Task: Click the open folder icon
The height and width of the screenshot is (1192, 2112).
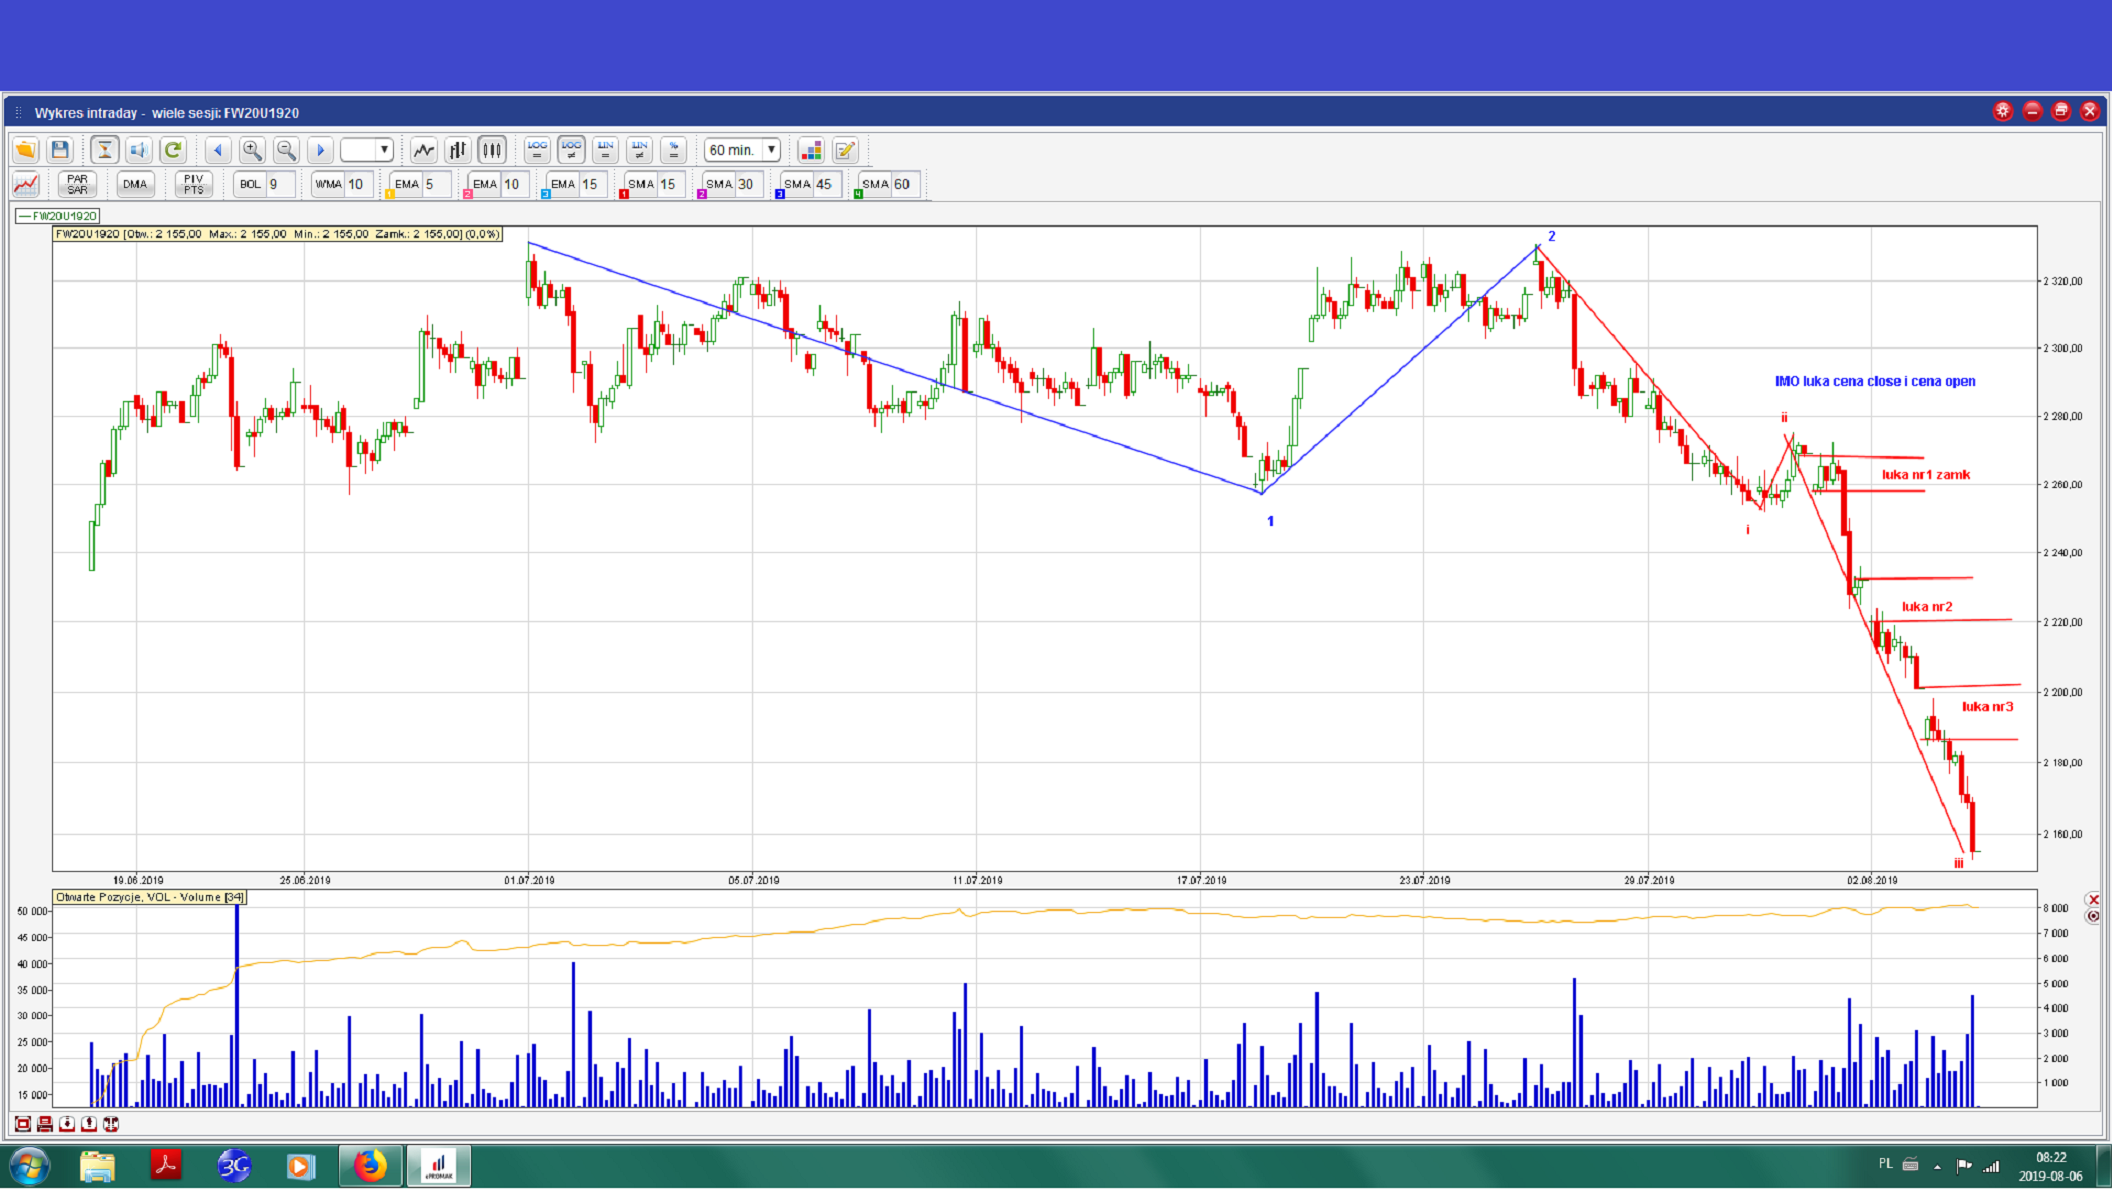Action: [26, 150]
